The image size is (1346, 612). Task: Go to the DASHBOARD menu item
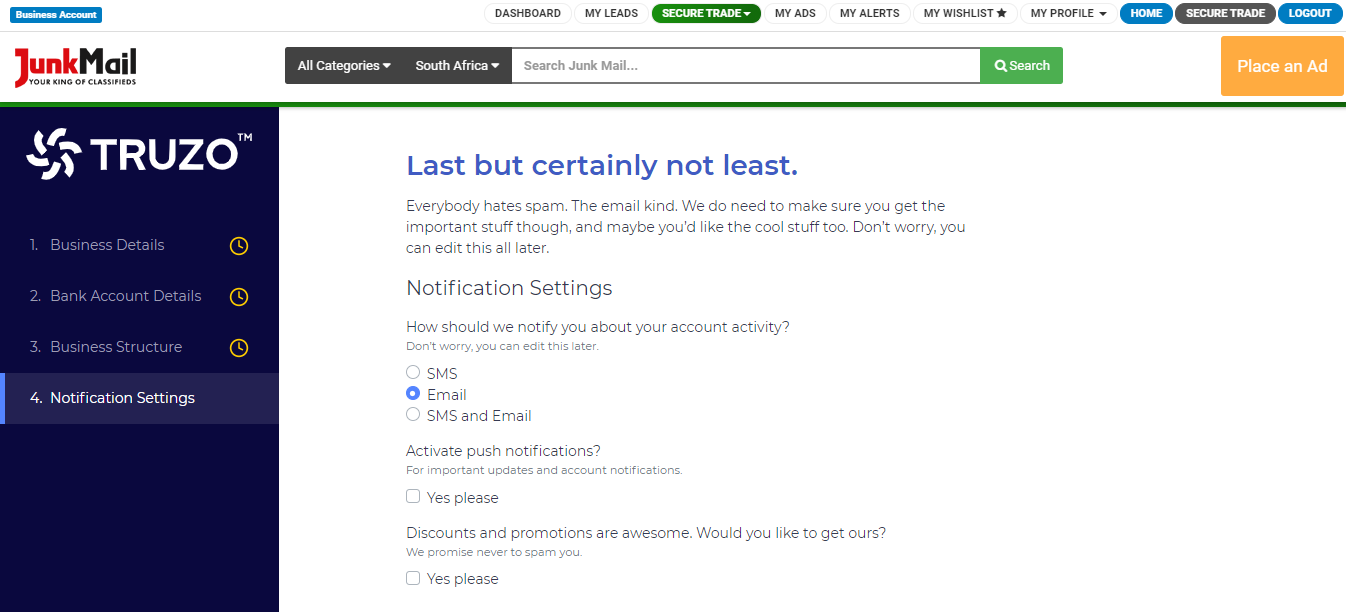pos(528,14)
